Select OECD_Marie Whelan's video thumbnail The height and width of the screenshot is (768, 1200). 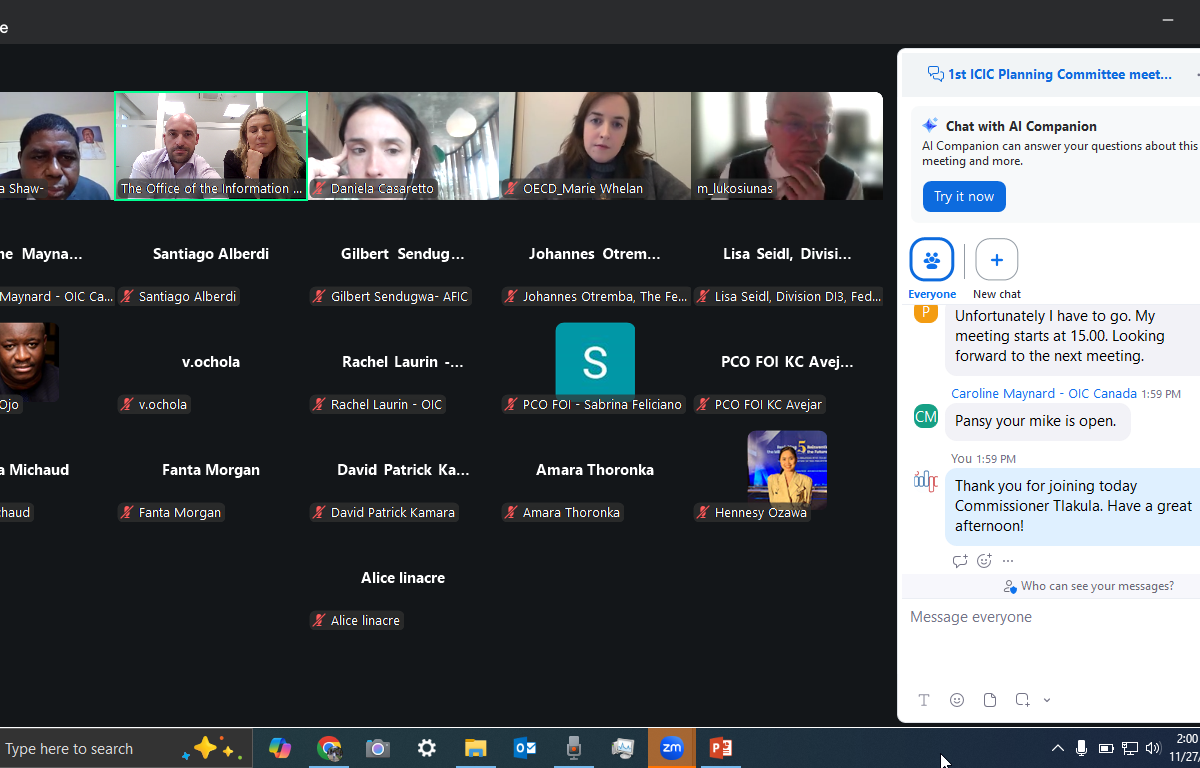coord(595,146)
